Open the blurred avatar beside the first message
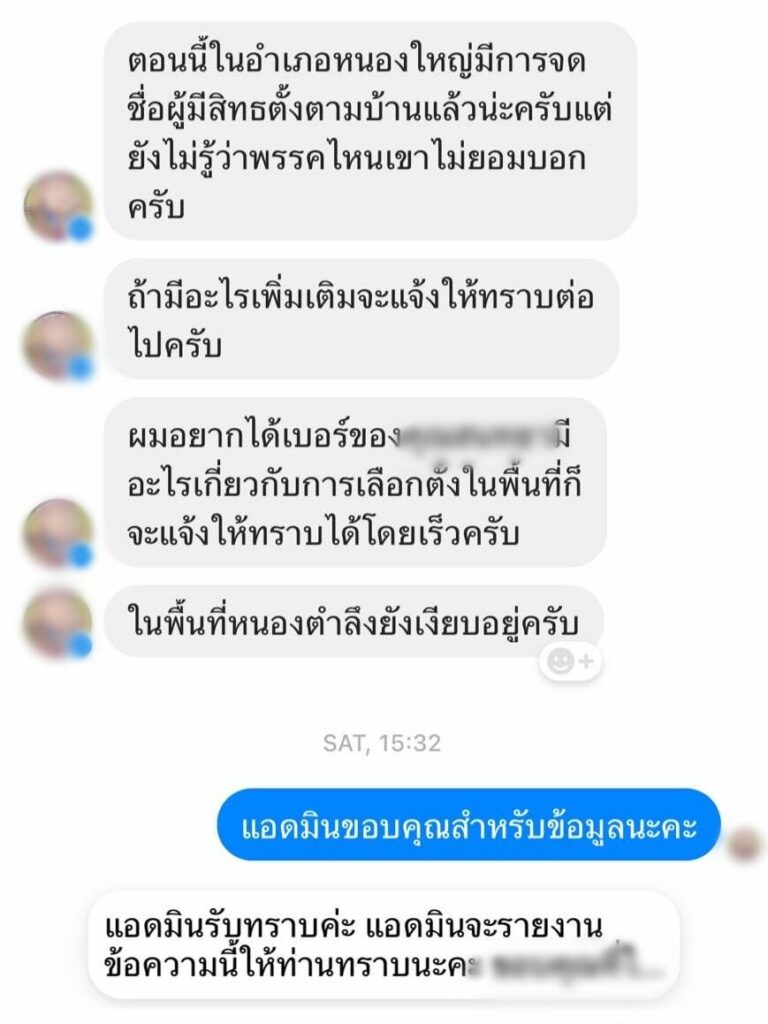 [x=57, y=206]
